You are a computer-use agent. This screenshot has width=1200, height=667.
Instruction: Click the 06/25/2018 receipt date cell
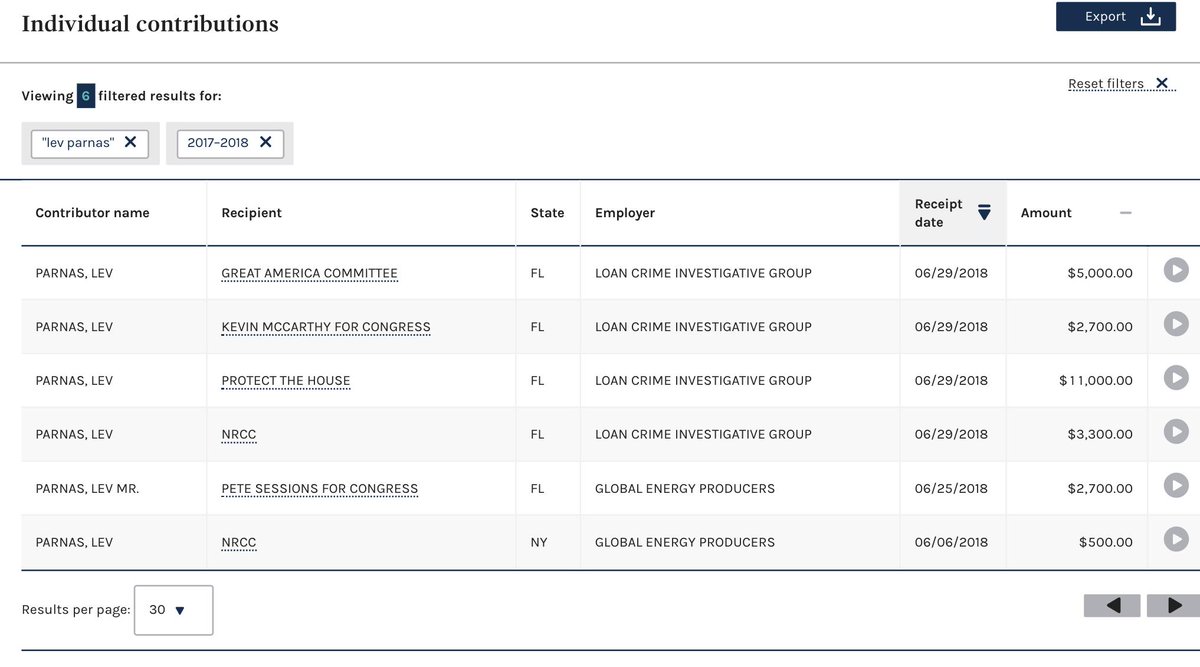click(x=951, y=489)
